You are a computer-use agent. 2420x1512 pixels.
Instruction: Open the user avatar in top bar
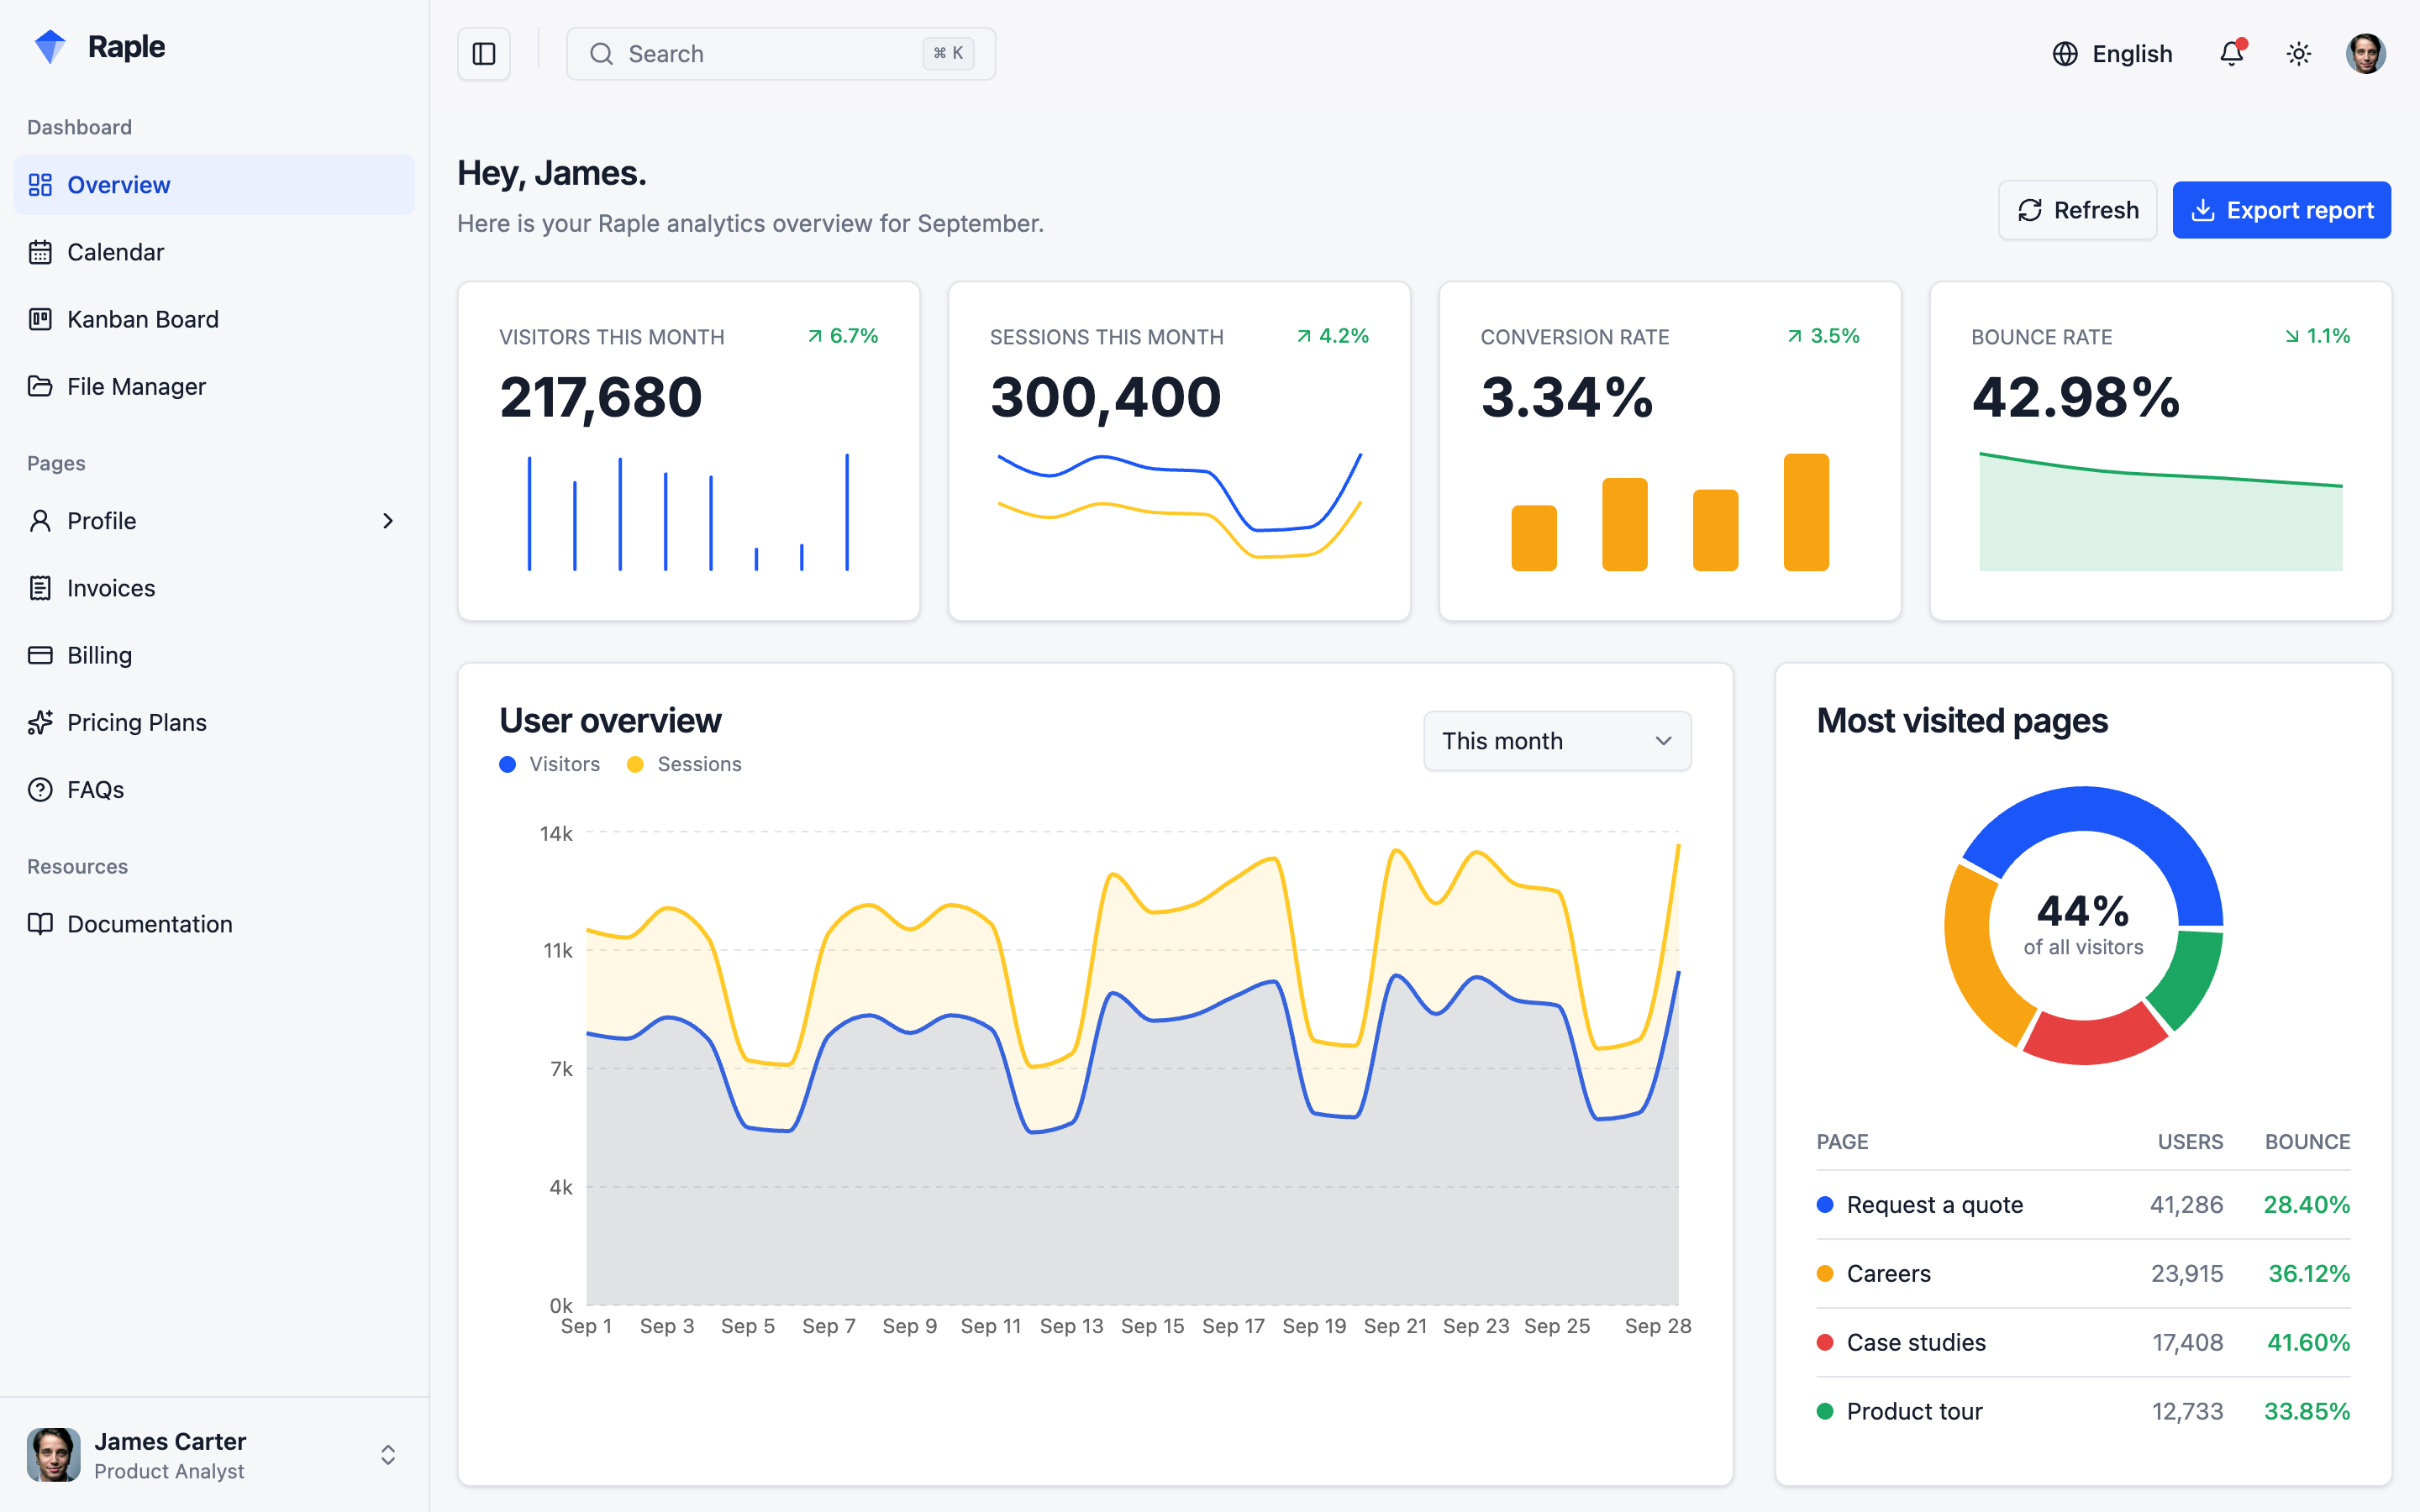[x=2365, y=54]
